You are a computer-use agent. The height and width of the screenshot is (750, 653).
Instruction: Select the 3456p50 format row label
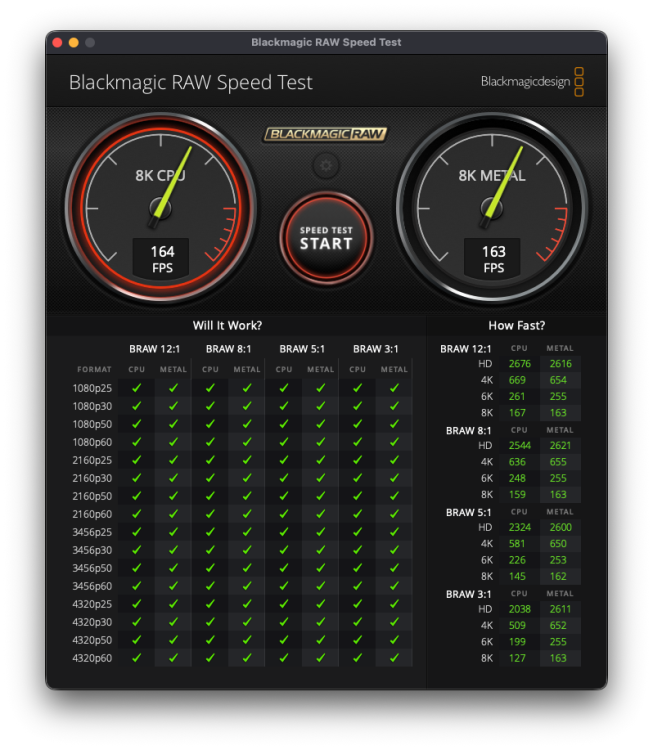pyautogui.click(x=92, y=568)
